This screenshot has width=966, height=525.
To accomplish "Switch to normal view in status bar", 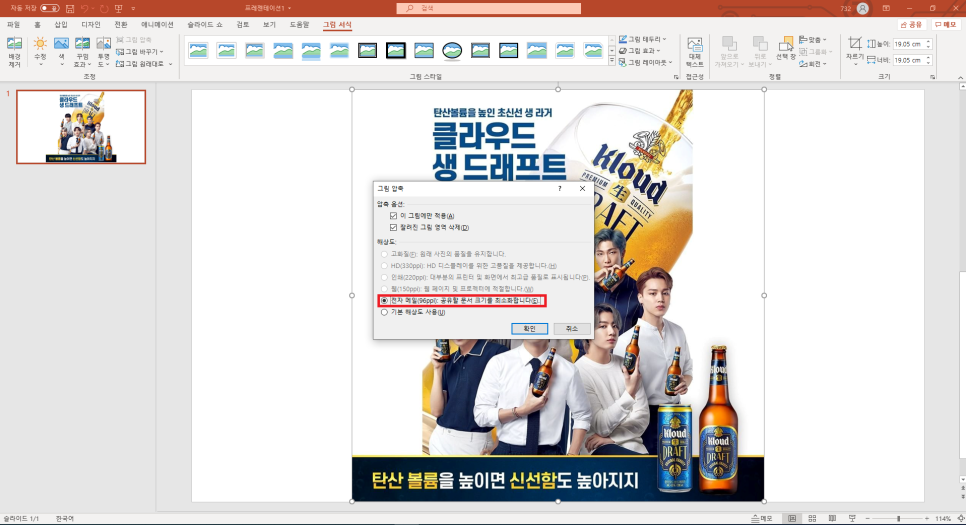I will tap(792, 518).
